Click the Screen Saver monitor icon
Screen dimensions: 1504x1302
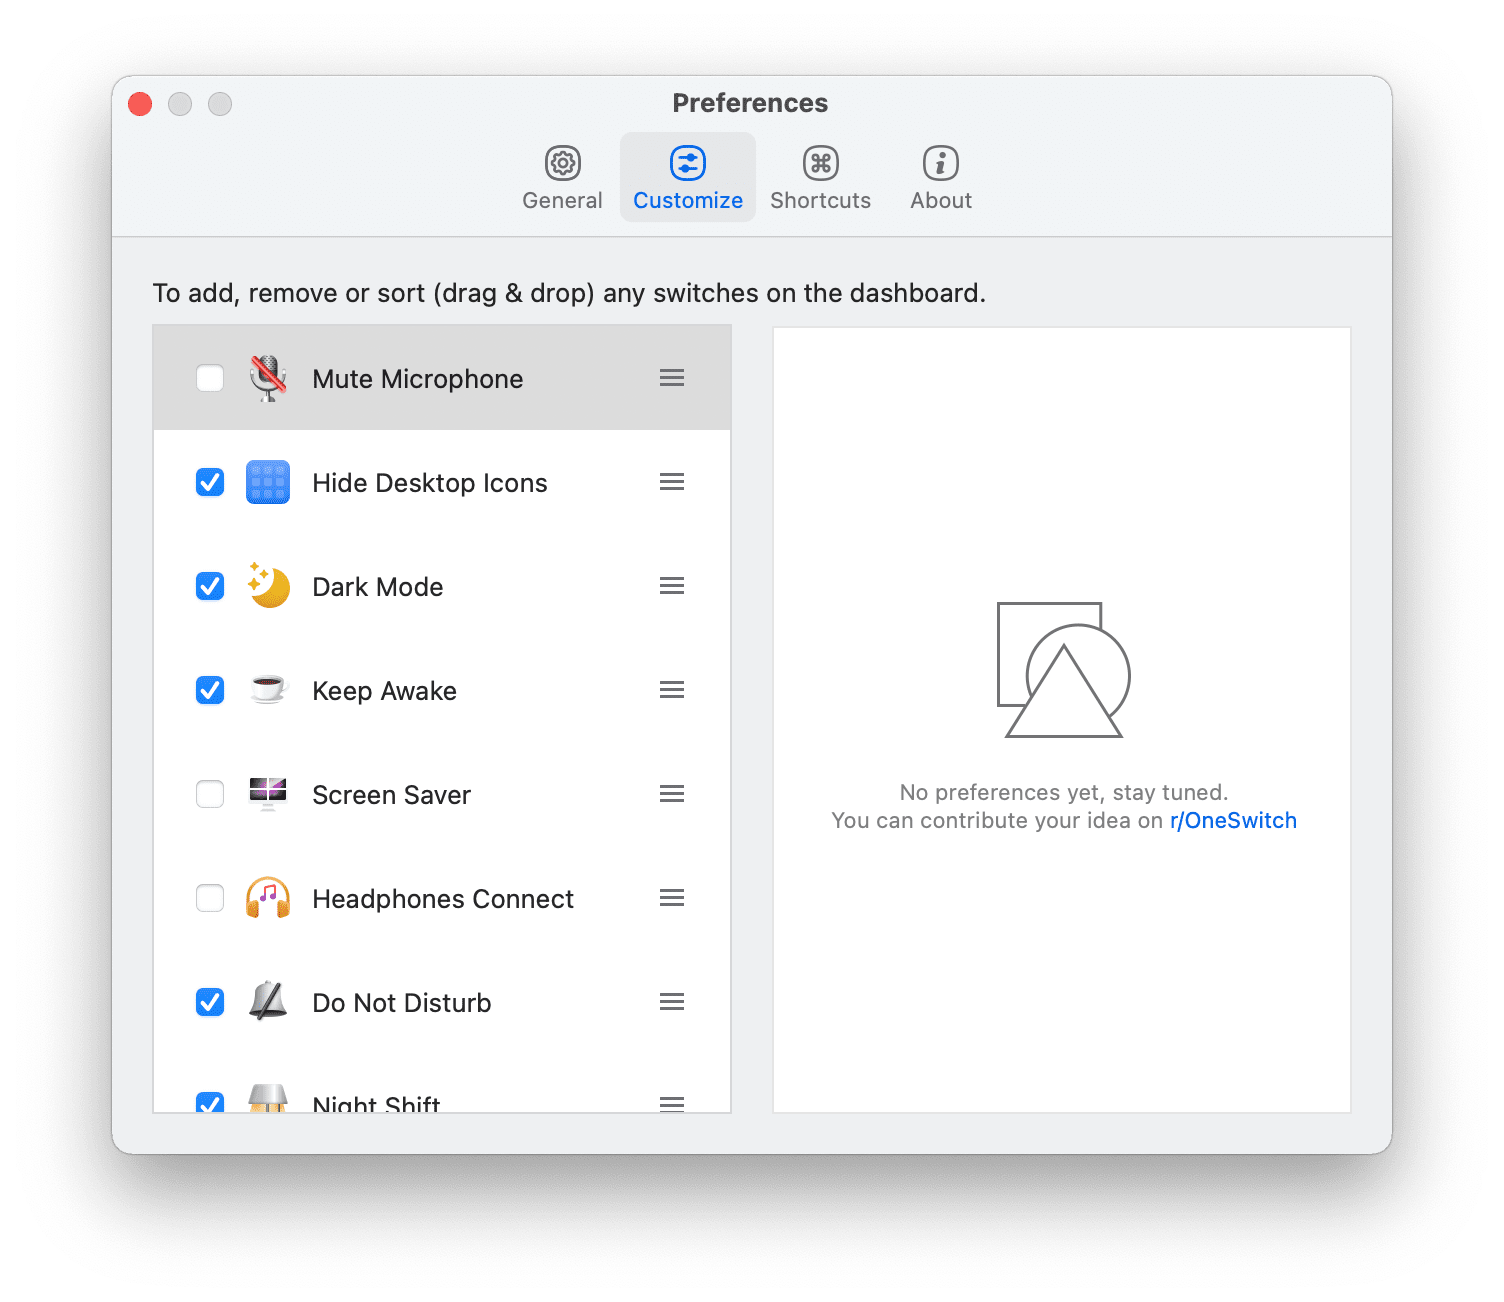[268, 793]
